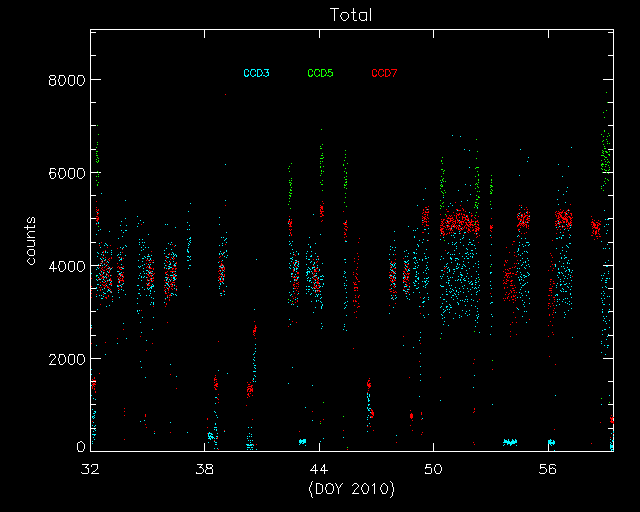This screenshot has width=640, height=512.
Task: Click the 'counts' y-axis label
Action: [x=31, y=241]
